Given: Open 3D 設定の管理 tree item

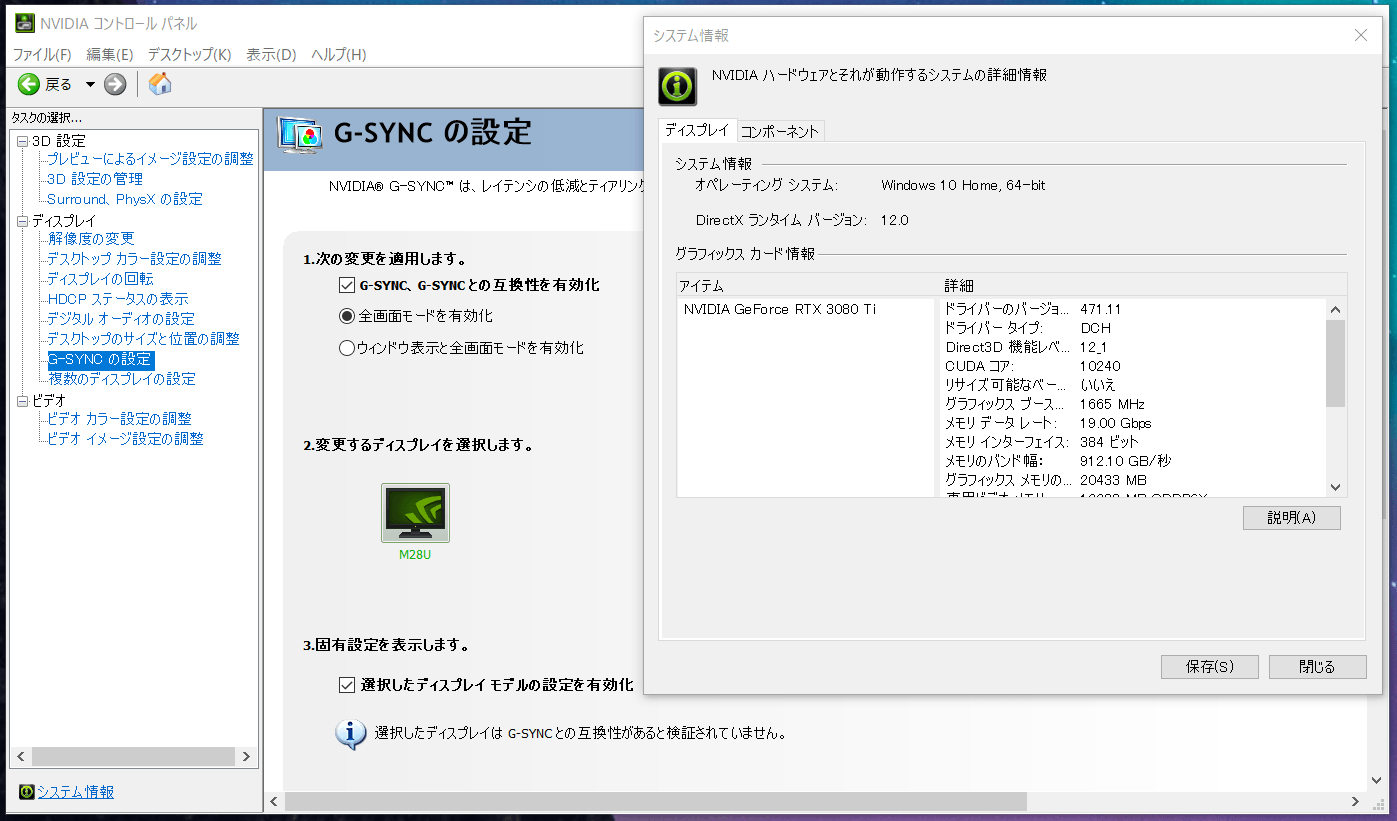Looking at the screenshot, I should [95, 179].
